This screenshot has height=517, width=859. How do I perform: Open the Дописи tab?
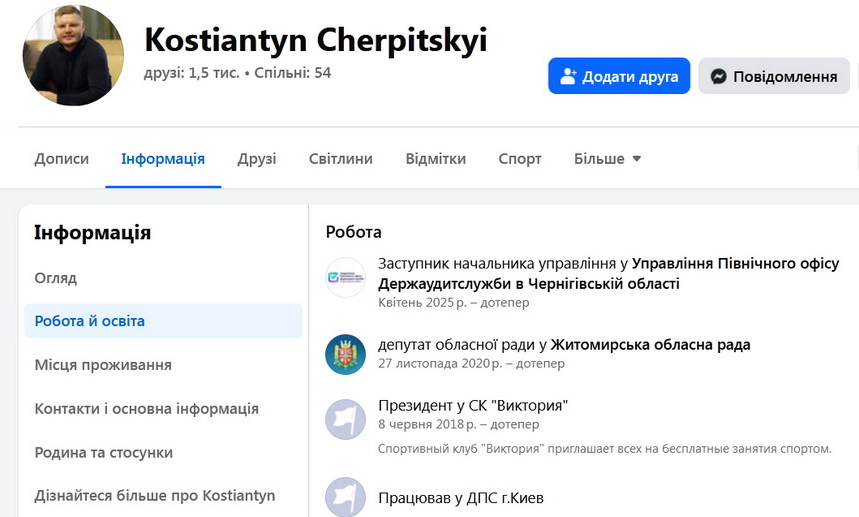click(x=61, y=158)
